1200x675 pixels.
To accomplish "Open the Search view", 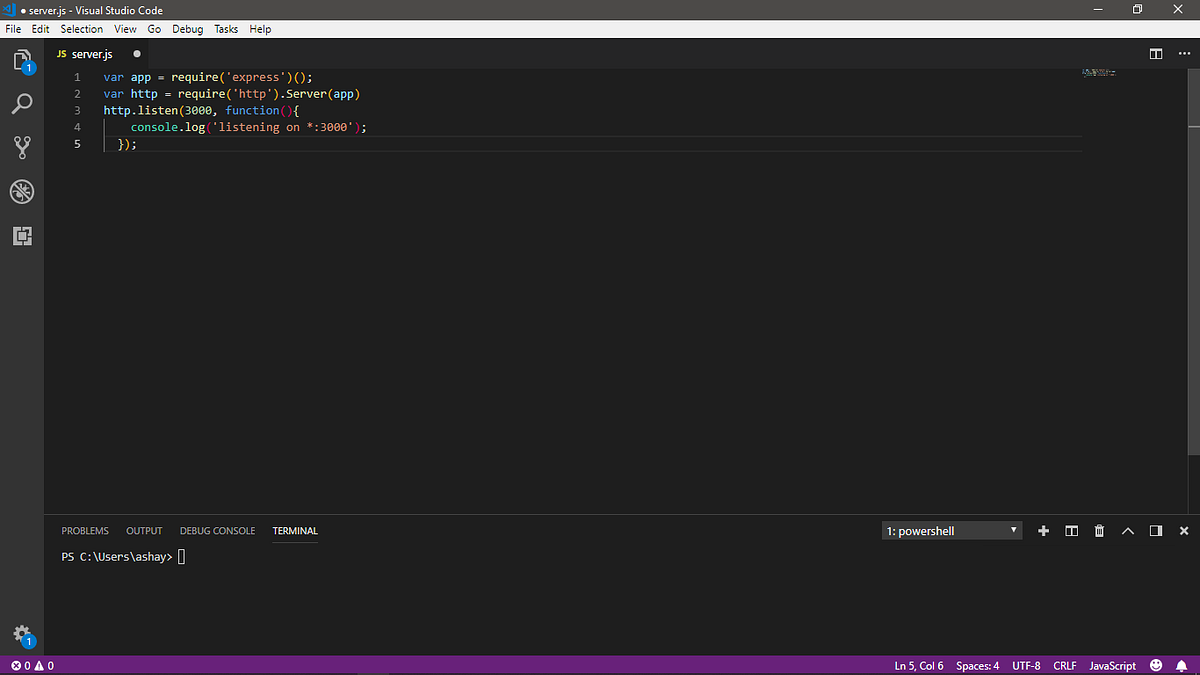I will pos(22,103).
